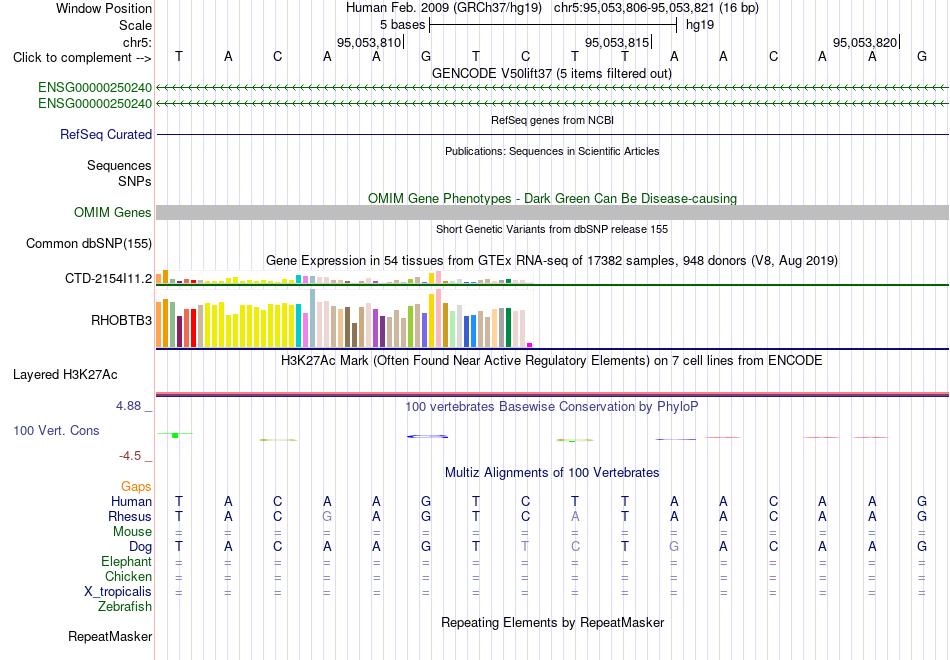The width and height of the screenshot is (950, 660).
Task: Click the gray OMIM Genes bar
Action: [552, 212]
